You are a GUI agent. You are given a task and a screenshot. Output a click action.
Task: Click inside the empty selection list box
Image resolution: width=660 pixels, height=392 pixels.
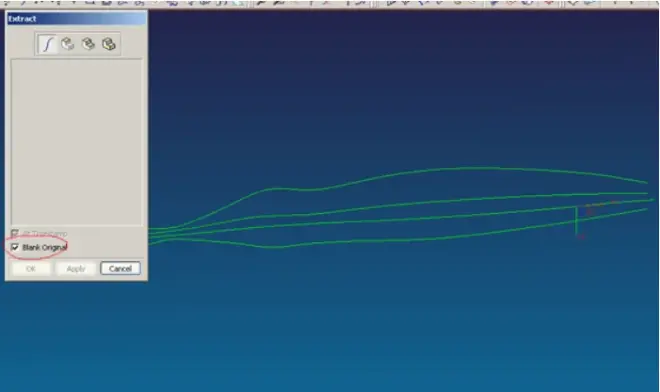(x=76, y=142)
